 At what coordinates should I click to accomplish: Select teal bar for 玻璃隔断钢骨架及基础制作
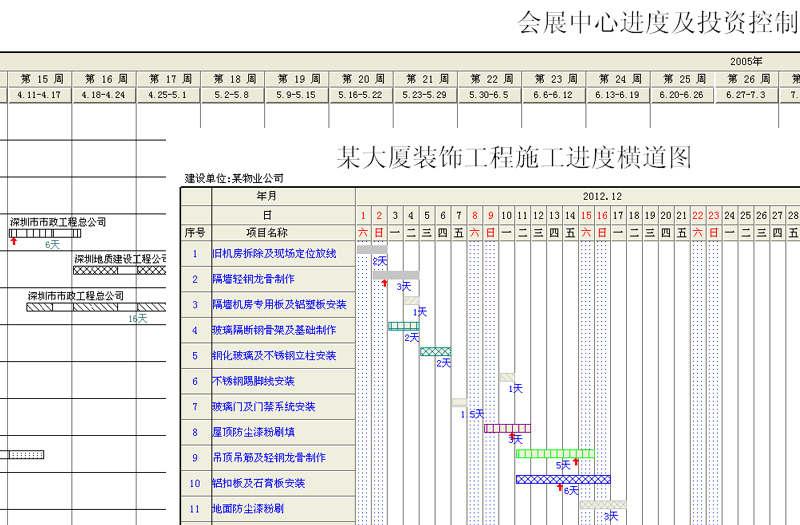pos(403,326)
